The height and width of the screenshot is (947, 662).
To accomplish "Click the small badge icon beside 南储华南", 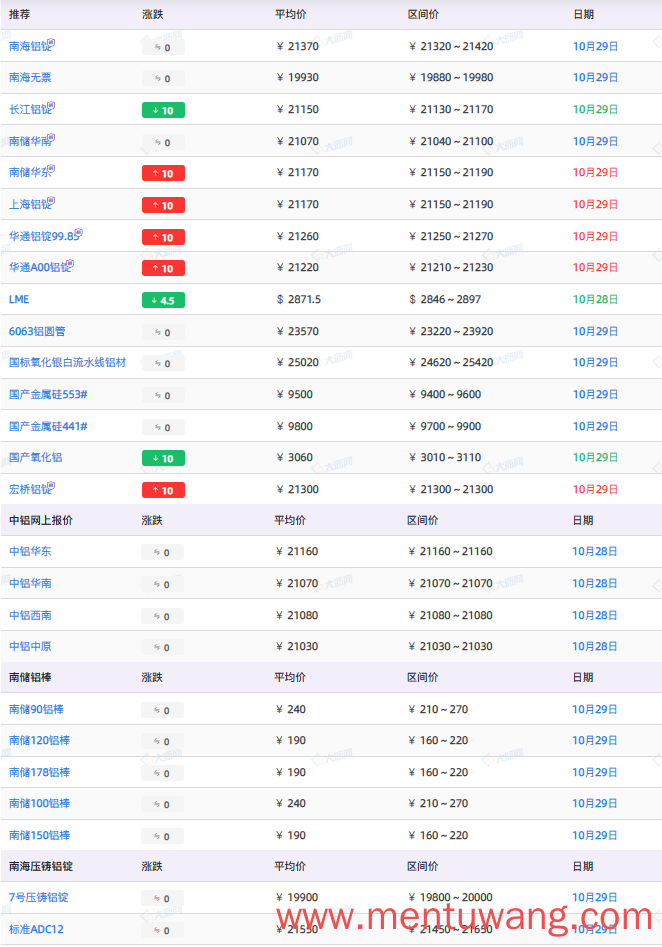I will 51,137.
